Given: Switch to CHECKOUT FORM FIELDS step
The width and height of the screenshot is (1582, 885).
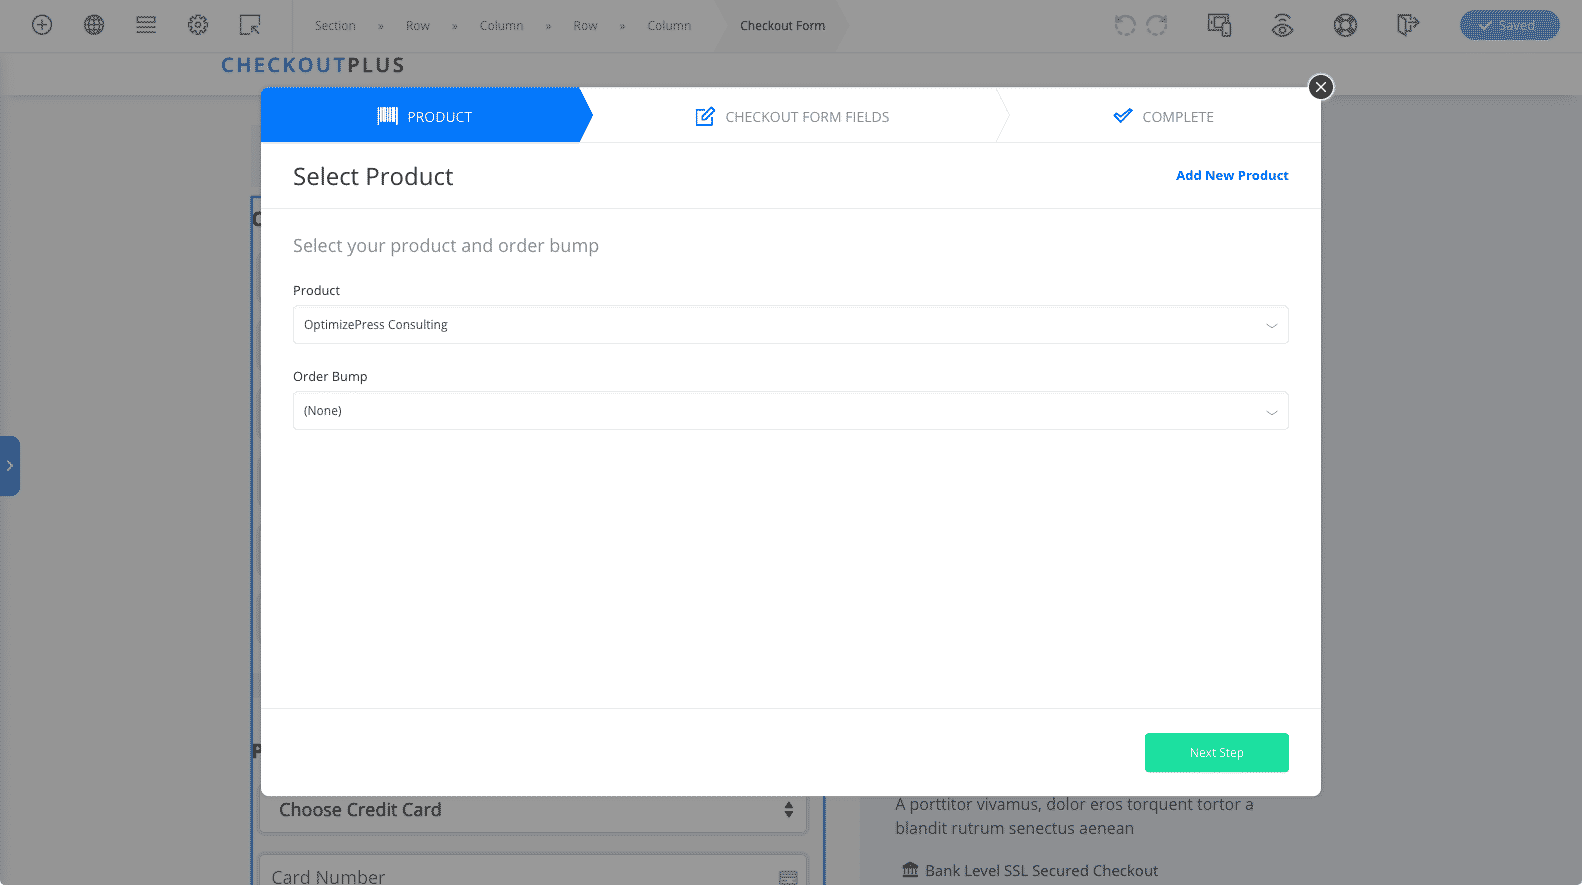Looking at the screenshot, I should pos(792,117).
